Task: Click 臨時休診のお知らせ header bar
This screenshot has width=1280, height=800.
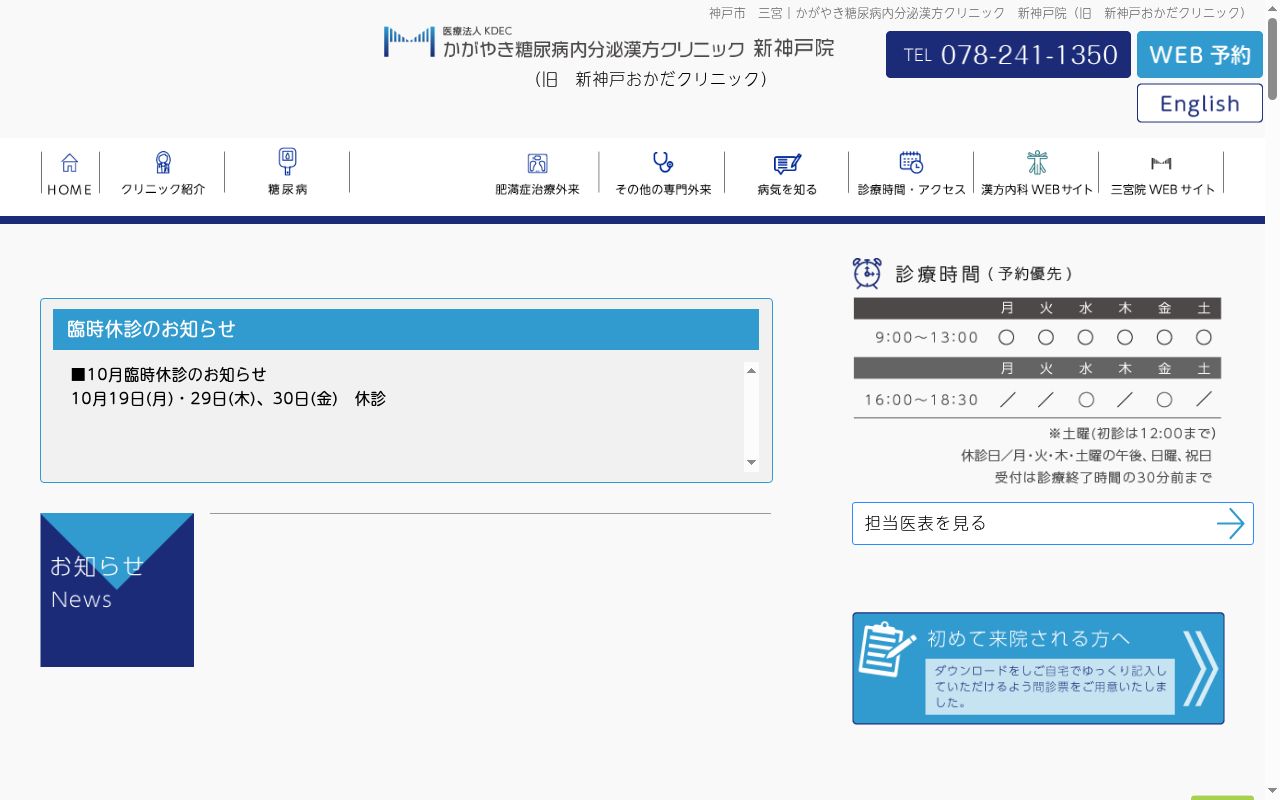Action: (x=406, y=329)
